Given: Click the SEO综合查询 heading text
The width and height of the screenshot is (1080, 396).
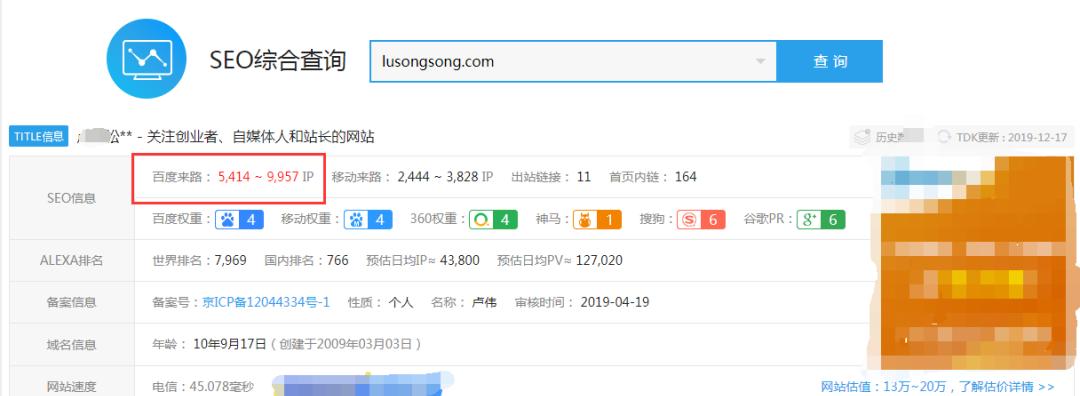Looking at the screenshot, I should coord(278,61).
